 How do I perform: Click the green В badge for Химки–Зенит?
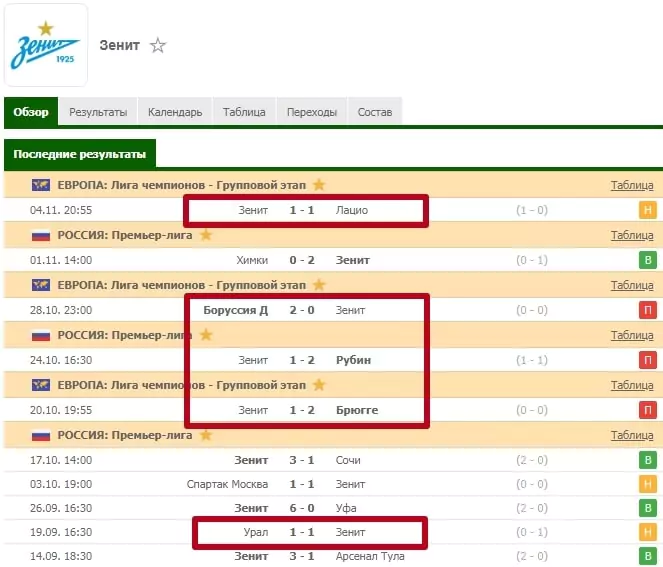[648, 260]
